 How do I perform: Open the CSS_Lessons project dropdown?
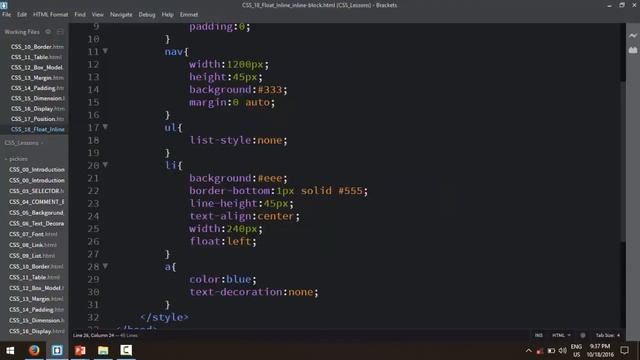coord(24,143)
